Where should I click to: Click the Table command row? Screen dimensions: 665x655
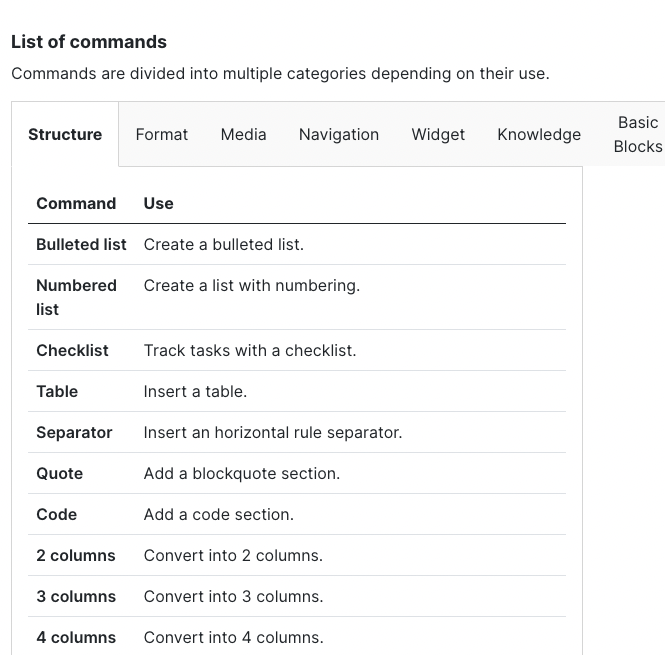pyautogui.click(x=57, y=391)
